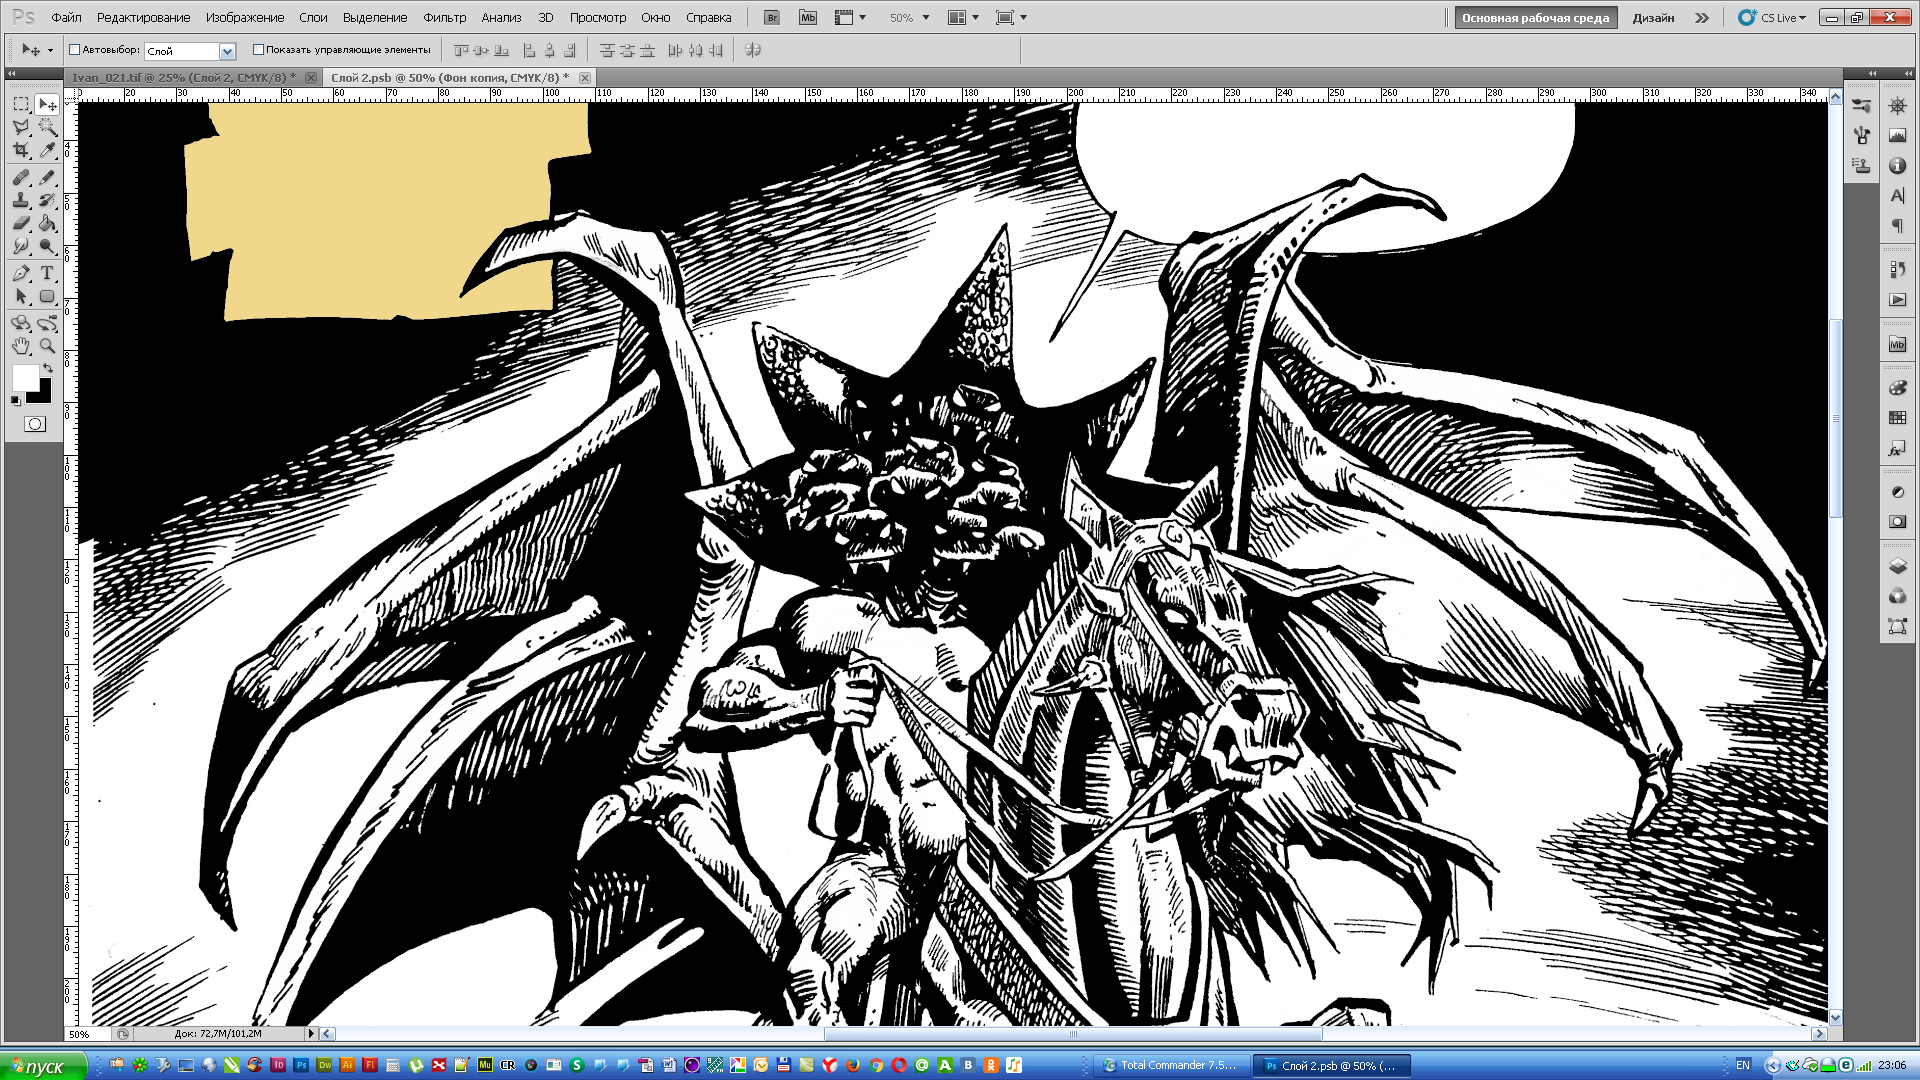Toggle Quick Mask mode button
The width and height of the screenshot is (1920, 1080).
(34, 424)
